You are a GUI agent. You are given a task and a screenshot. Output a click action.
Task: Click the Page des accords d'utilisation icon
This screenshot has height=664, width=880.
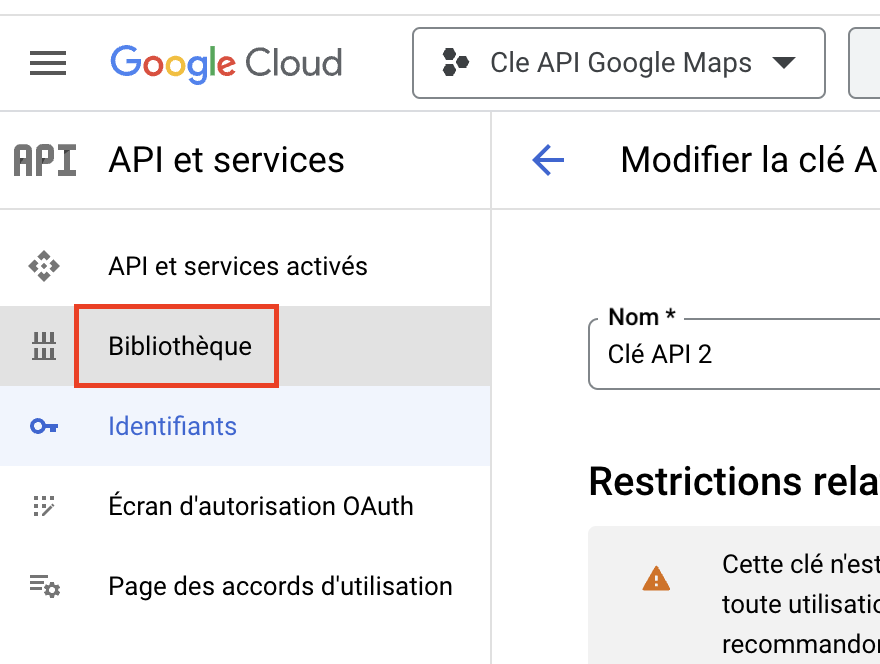(x=44, y=586)
